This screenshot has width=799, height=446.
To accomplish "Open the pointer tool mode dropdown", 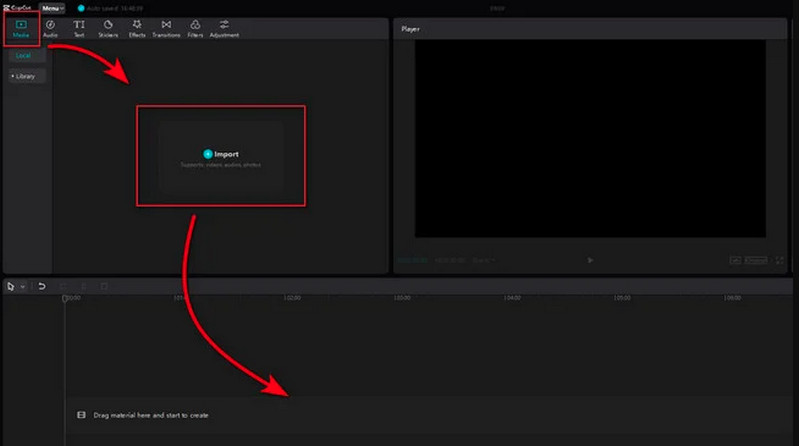I will point(22,287).
